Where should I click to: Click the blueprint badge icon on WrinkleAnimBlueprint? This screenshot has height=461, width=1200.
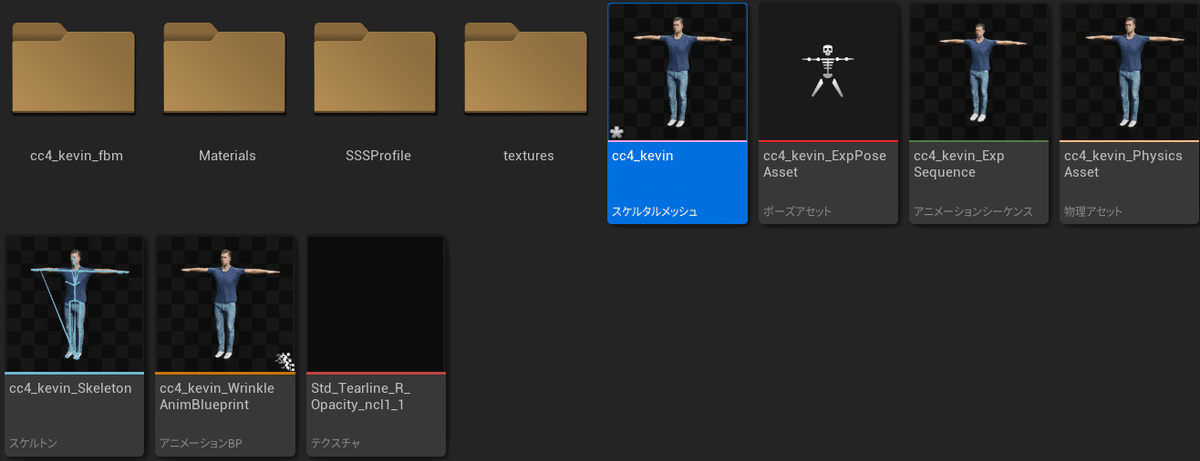pyautogui.click(x=284, y=361)
